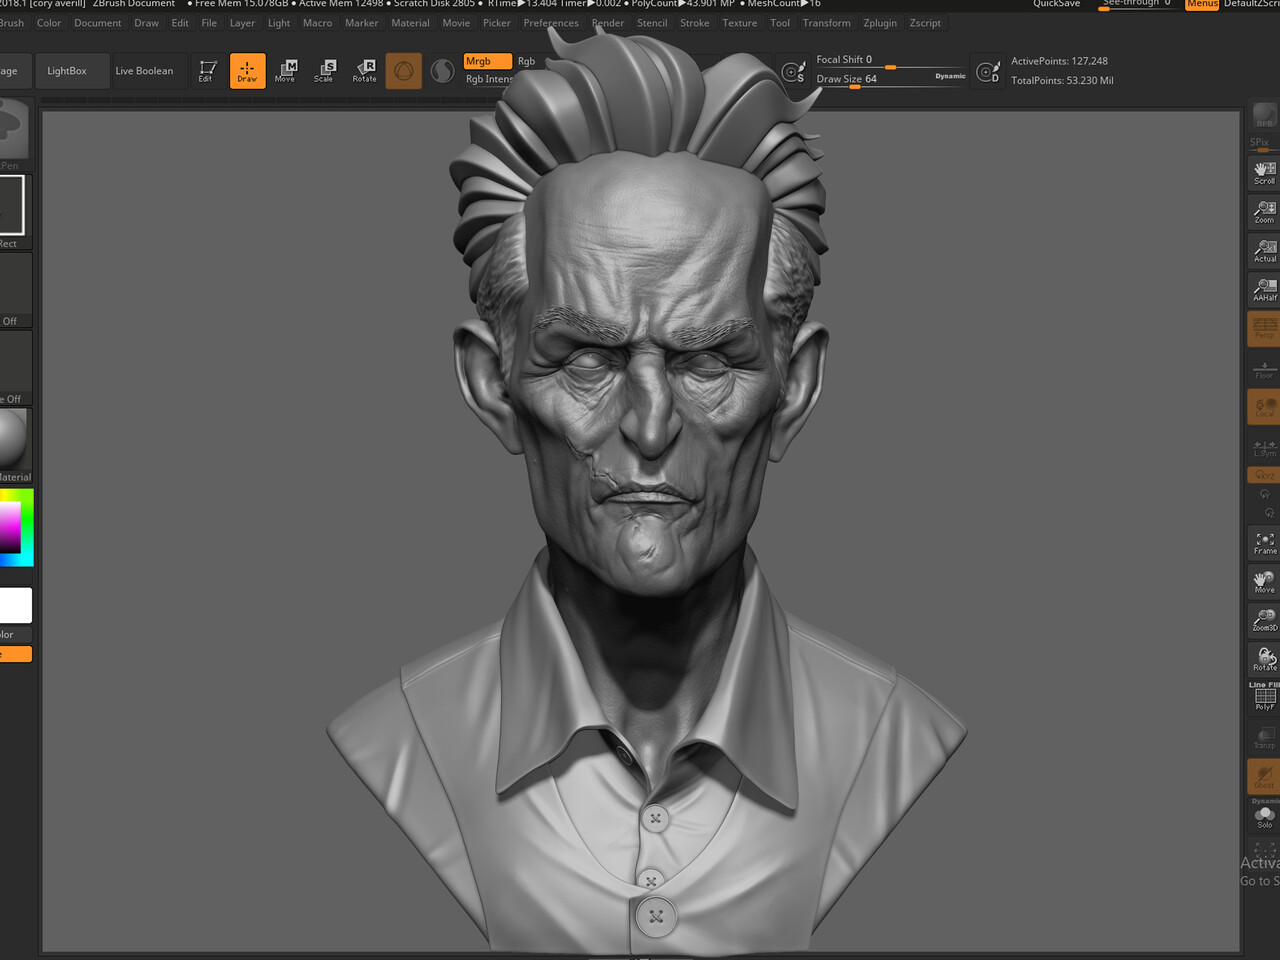
Task: Click the Zoom document icon
Action: [1264, 212]
